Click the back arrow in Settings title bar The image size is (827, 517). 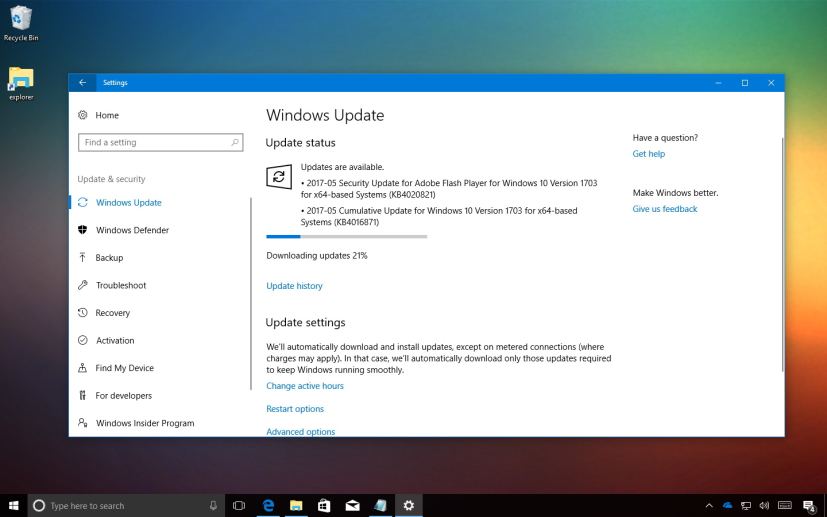pyautogui.click(x=82, y=83)
